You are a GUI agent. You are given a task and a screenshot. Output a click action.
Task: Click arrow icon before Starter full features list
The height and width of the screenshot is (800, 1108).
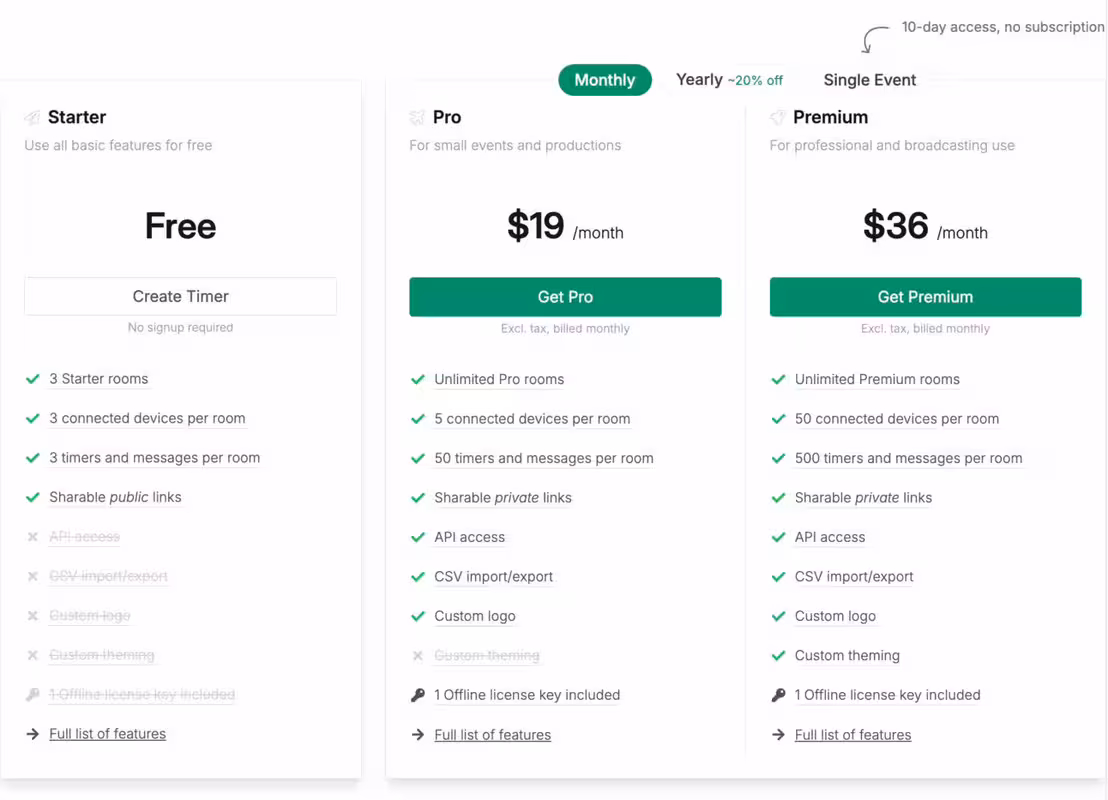pyautogui.click(x=33, y=734)
